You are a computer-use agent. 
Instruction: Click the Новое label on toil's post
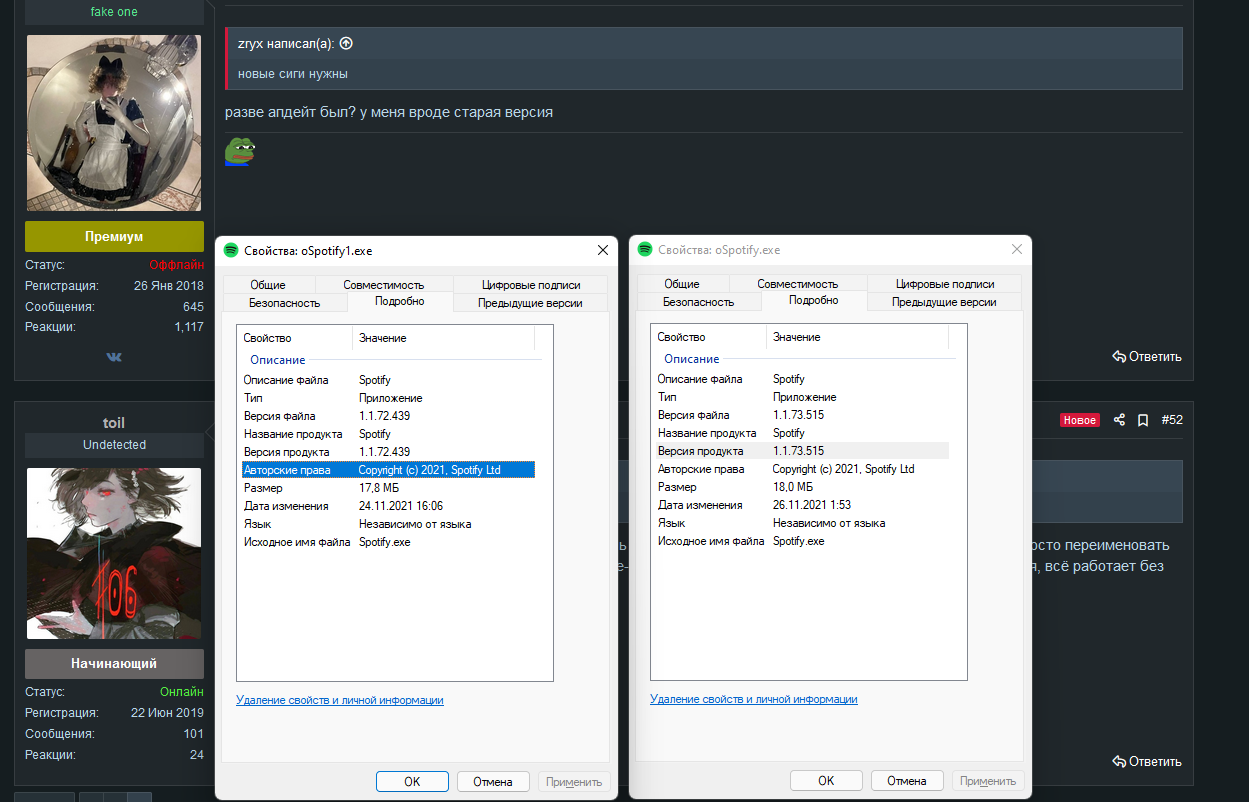click(1080, 420)
